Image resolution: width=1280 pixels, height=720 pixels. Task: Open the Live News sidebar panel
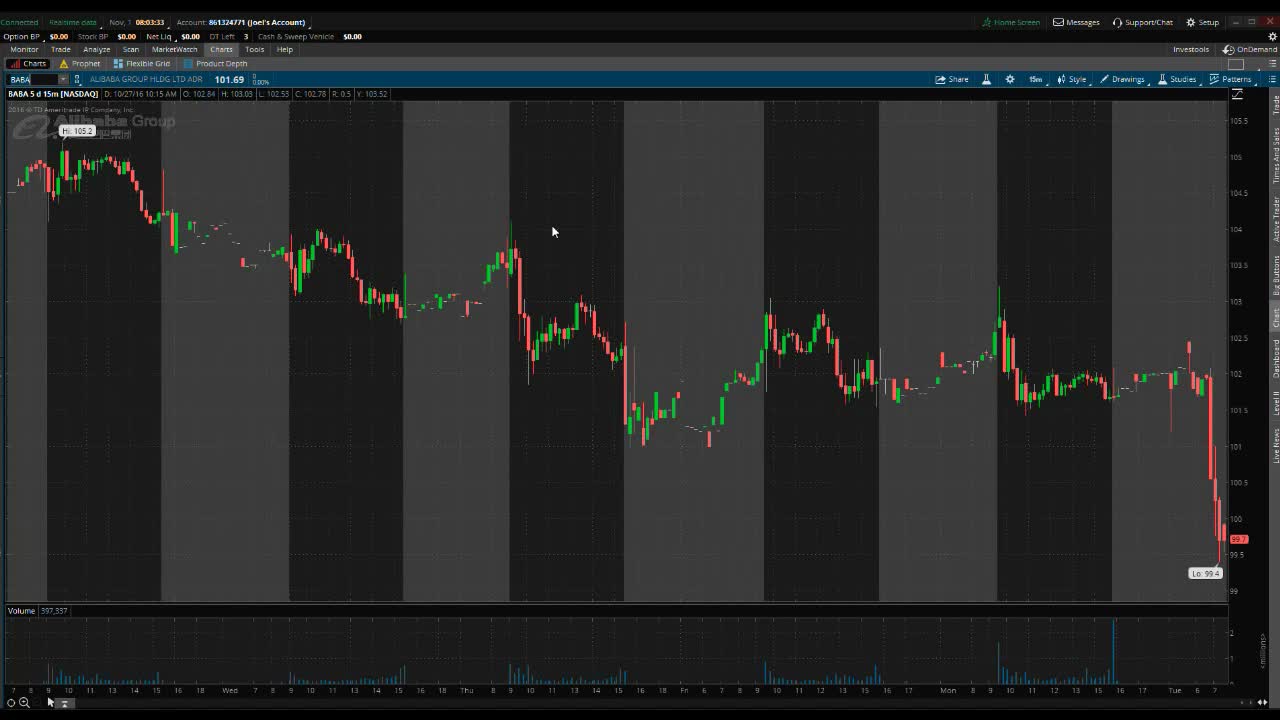pyautogui.click(x=1275, y=445)
